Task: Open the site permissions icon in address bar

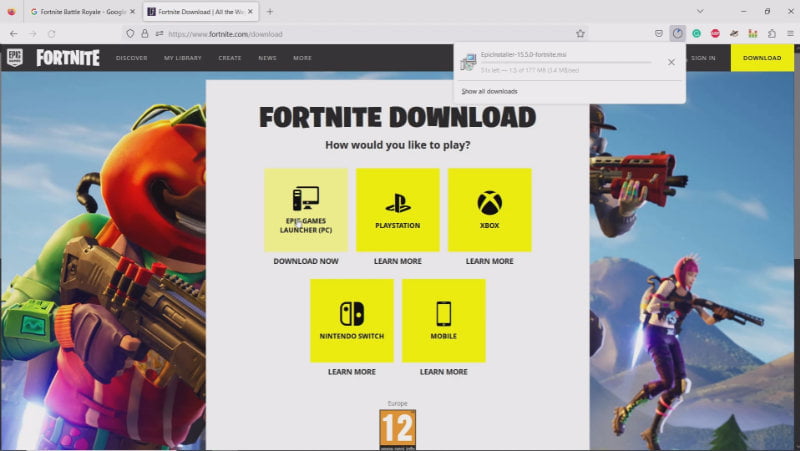Action: tap(159, 34)
